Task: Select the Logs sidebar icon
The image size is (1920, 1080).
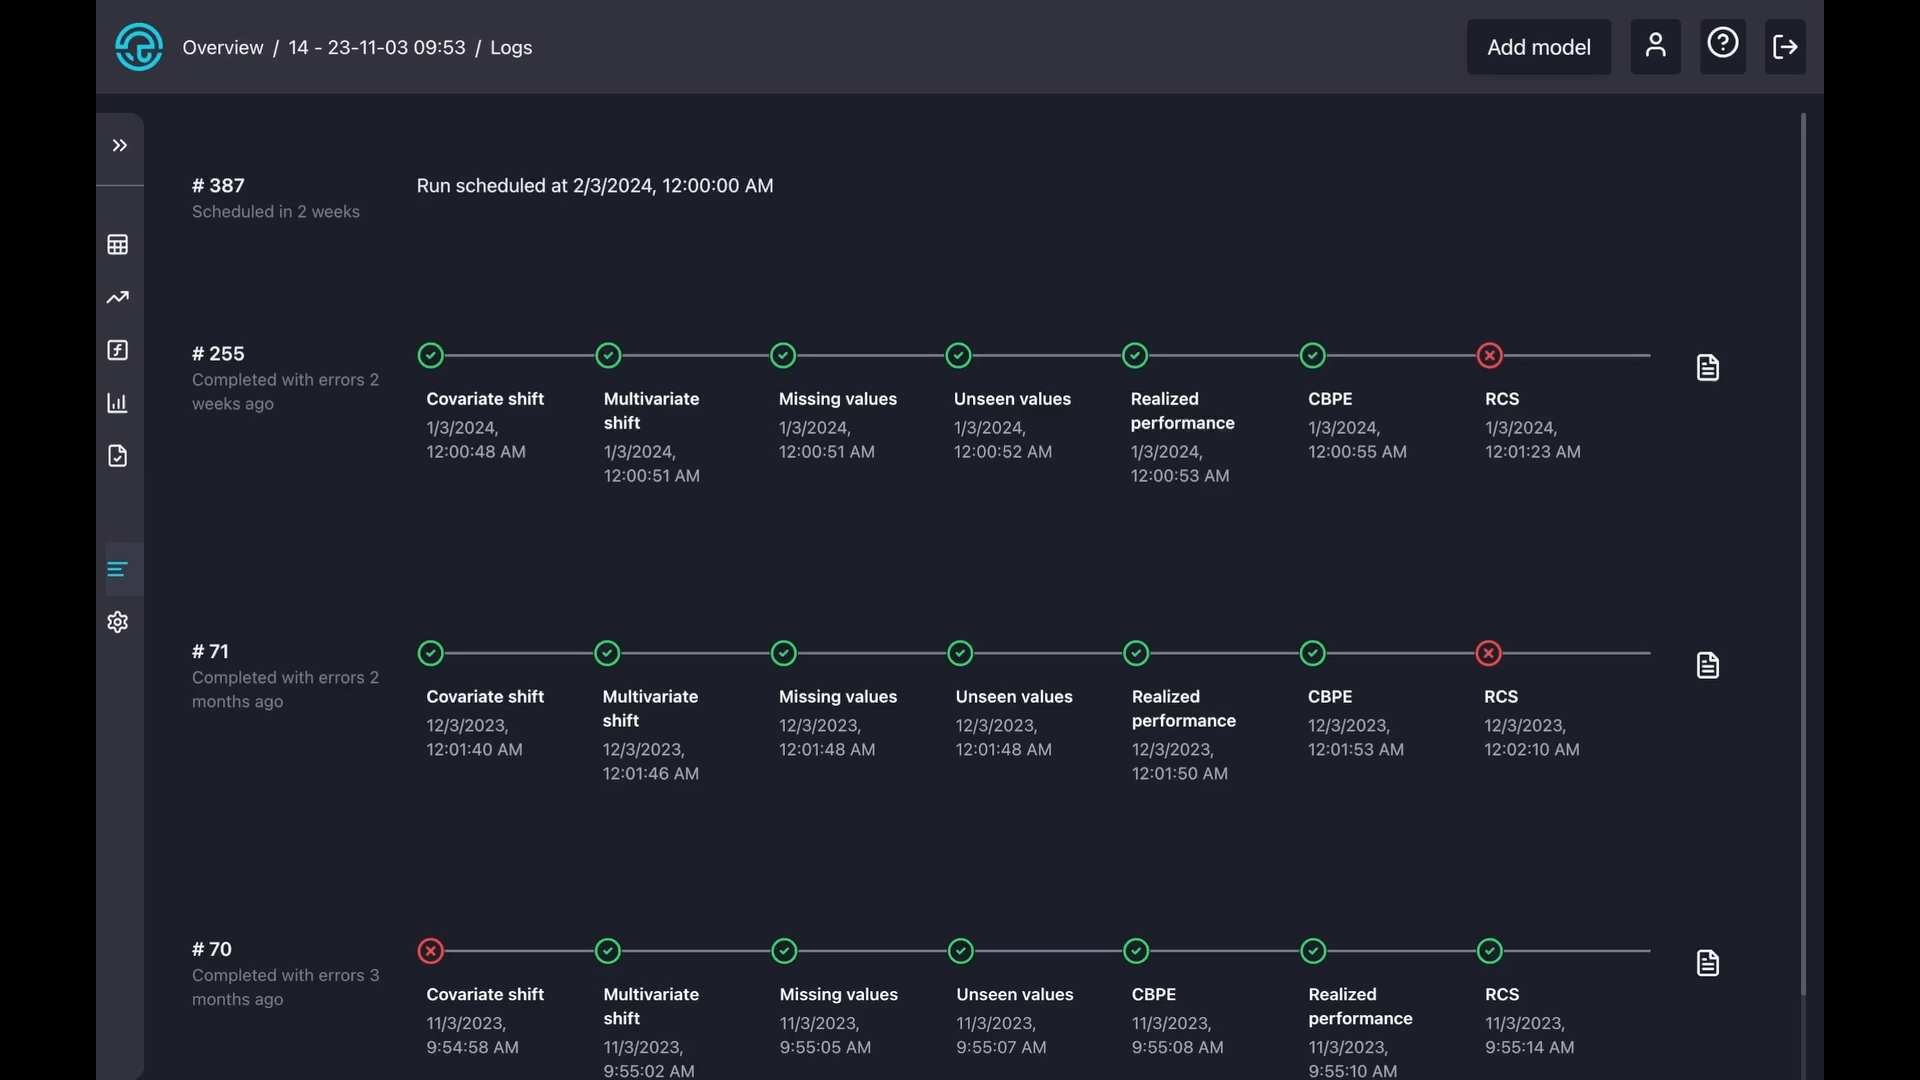Action: pos(118,569)
